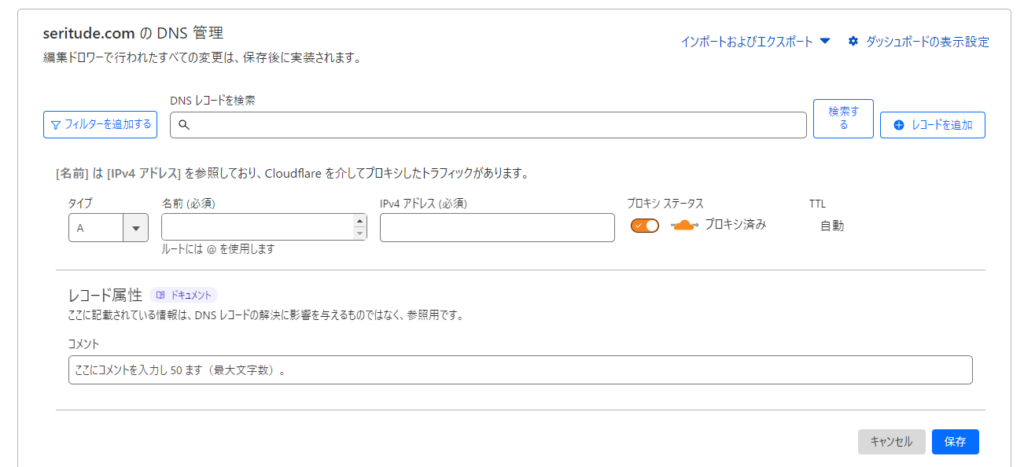Open the タイプ dropdown showing A
This screenshot has height=467, width=1024.
[108, 228]
